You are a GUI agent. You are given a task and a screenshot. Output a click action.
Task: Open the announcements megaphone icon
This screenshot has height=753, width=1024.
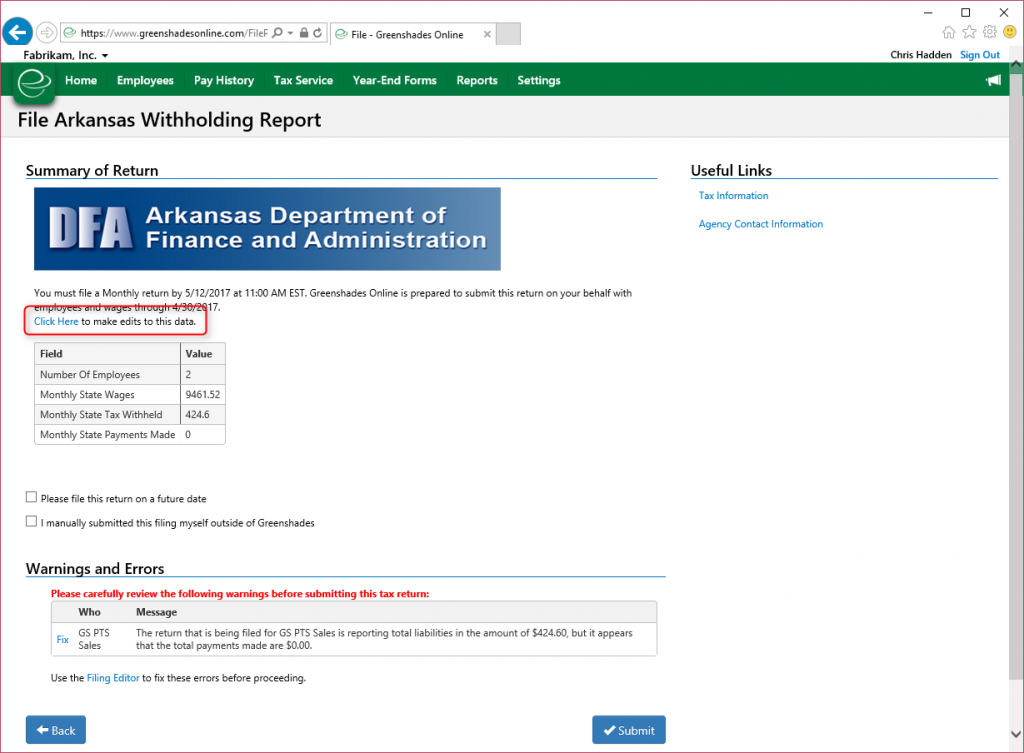993,80
